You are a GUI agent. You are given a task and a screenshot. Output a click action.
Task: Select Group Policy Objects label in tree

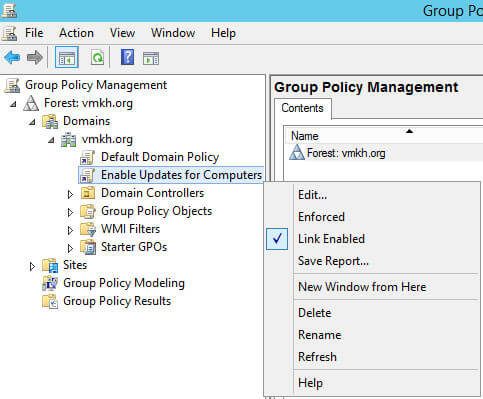tap(157, 211)
